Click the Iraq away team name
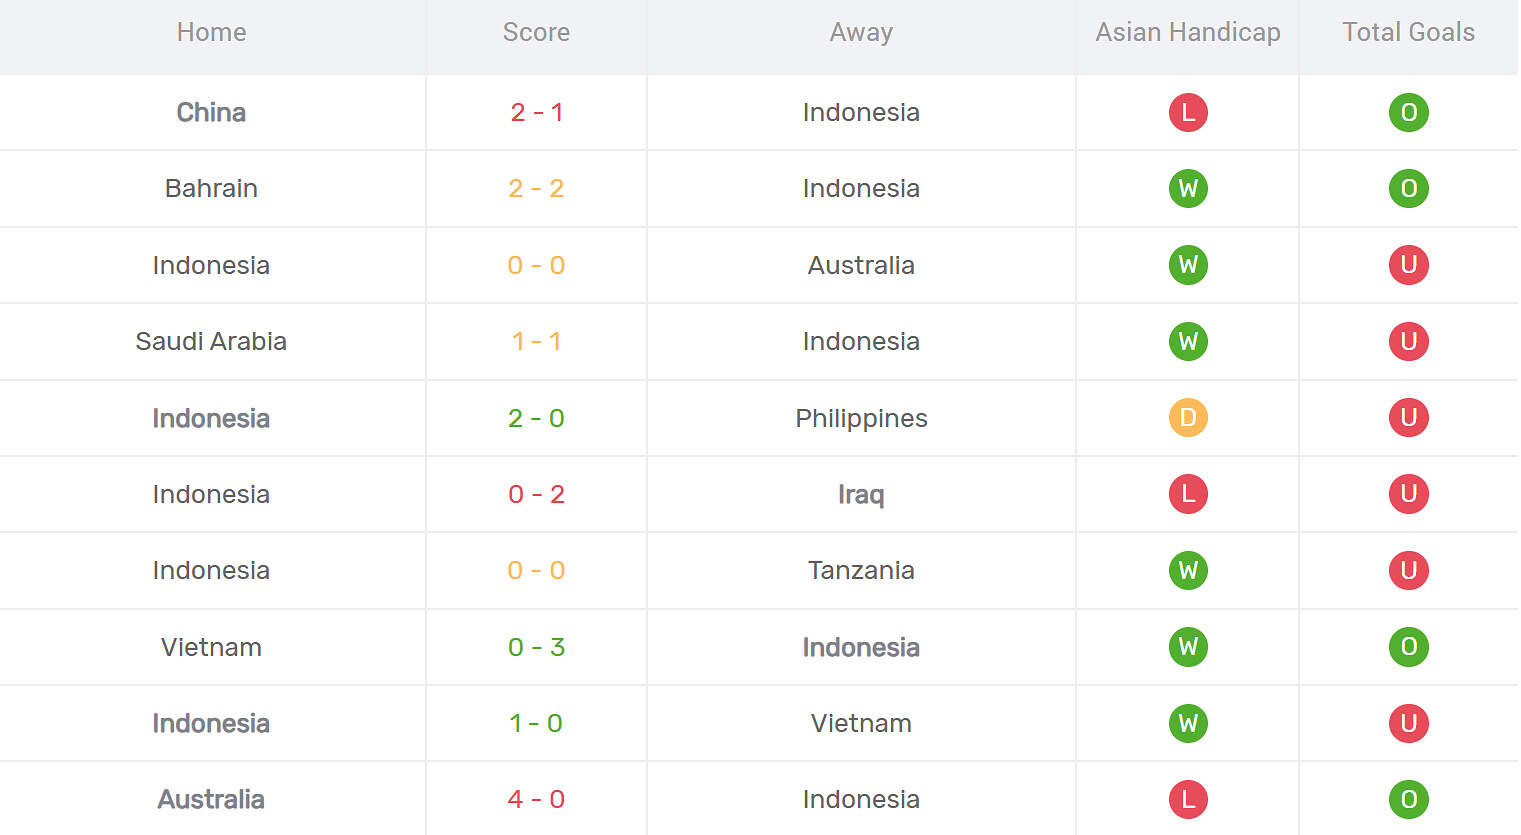 (861, 494)
